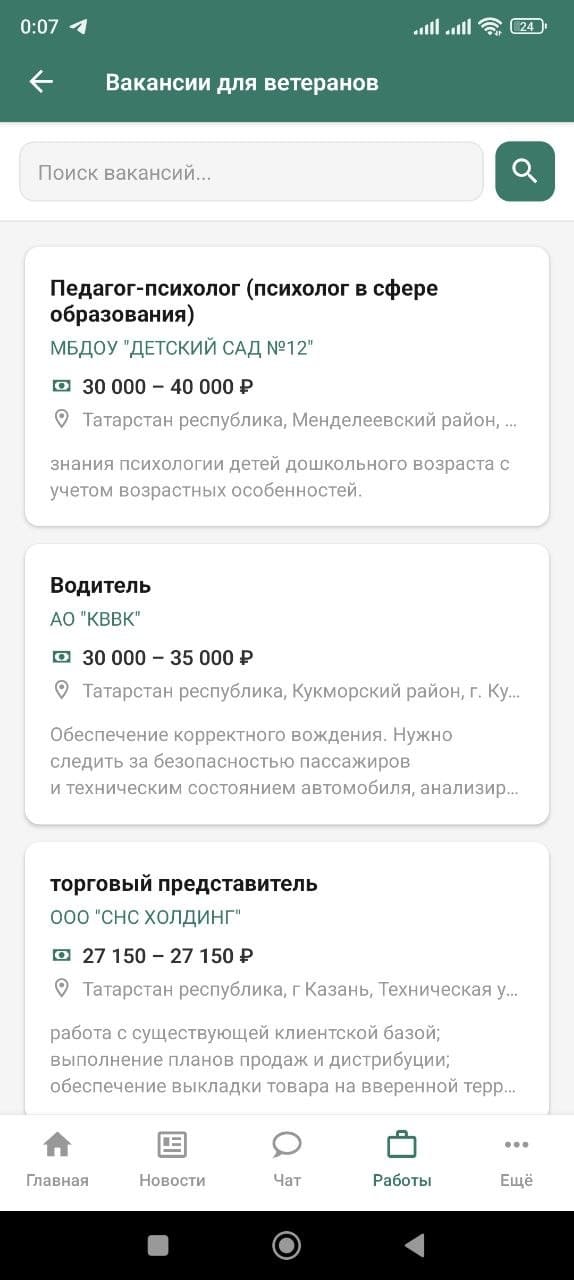Open the Педагог-психолог vacancy title
Image resolution: width=574 pixels, height=1280 pixels.
pyautogui.click(x=244, y=301)
